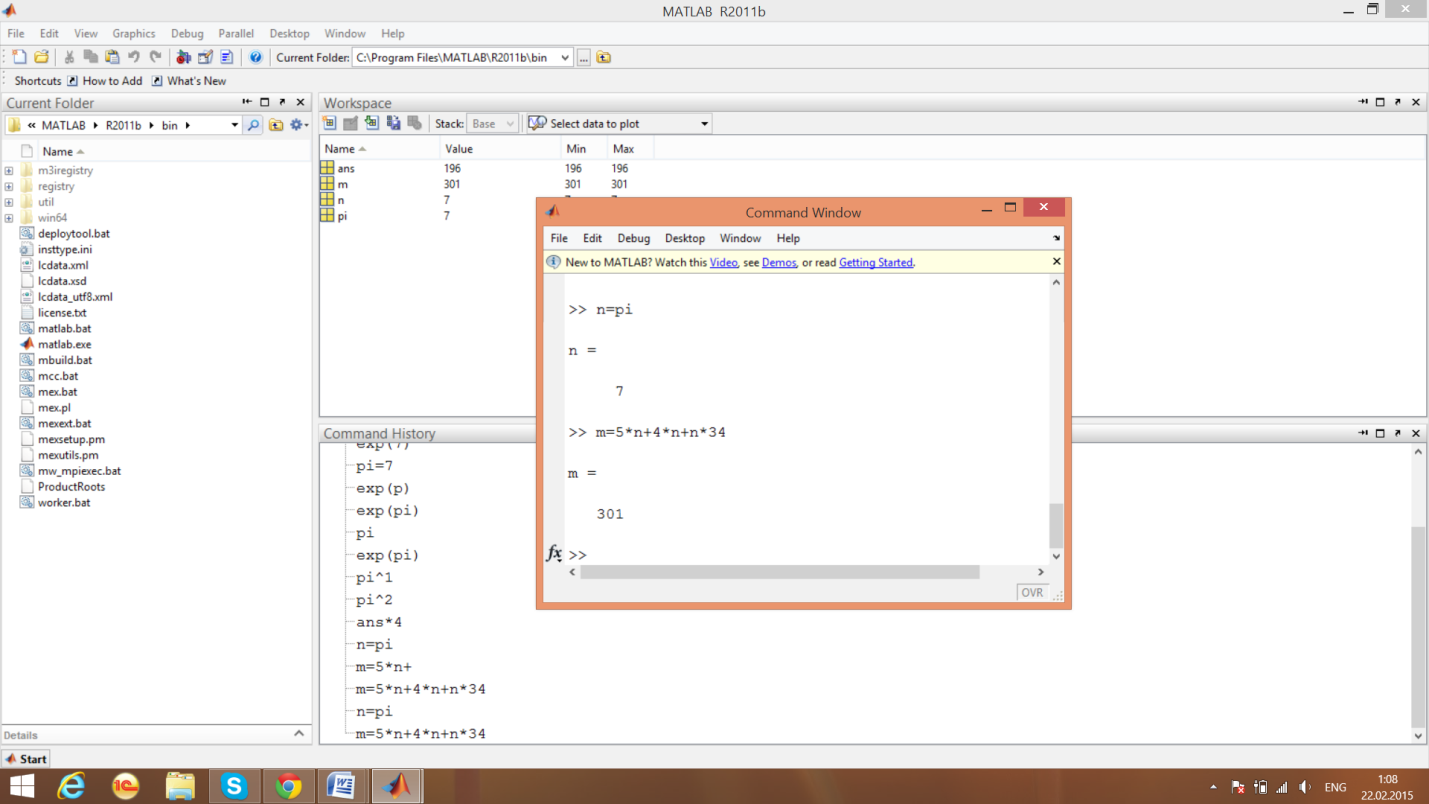
Task: Open the main MATLAB Window menu
Action: (x=345, y=33)
